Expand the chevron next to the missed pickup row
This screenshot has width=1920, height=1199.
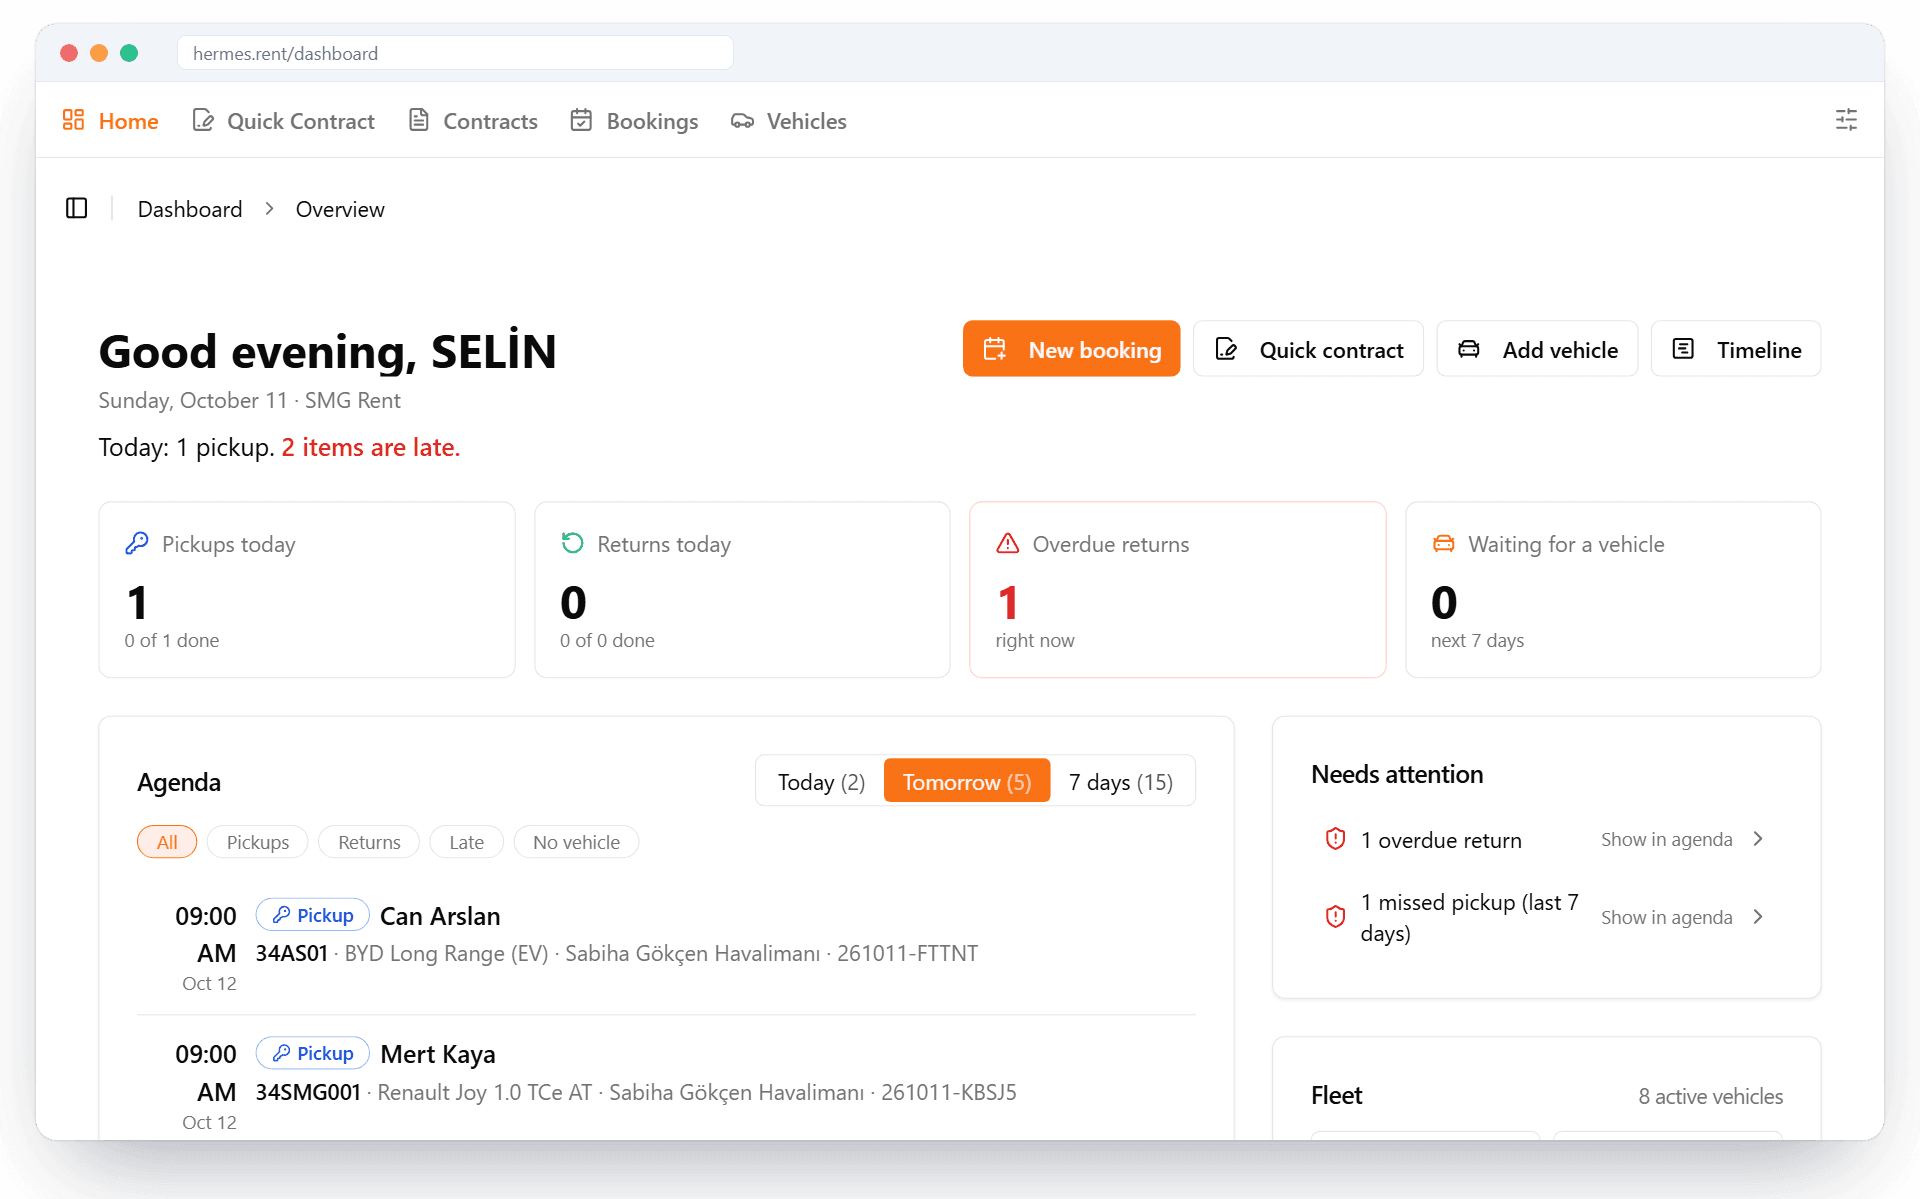click(x=1758, y=917)
